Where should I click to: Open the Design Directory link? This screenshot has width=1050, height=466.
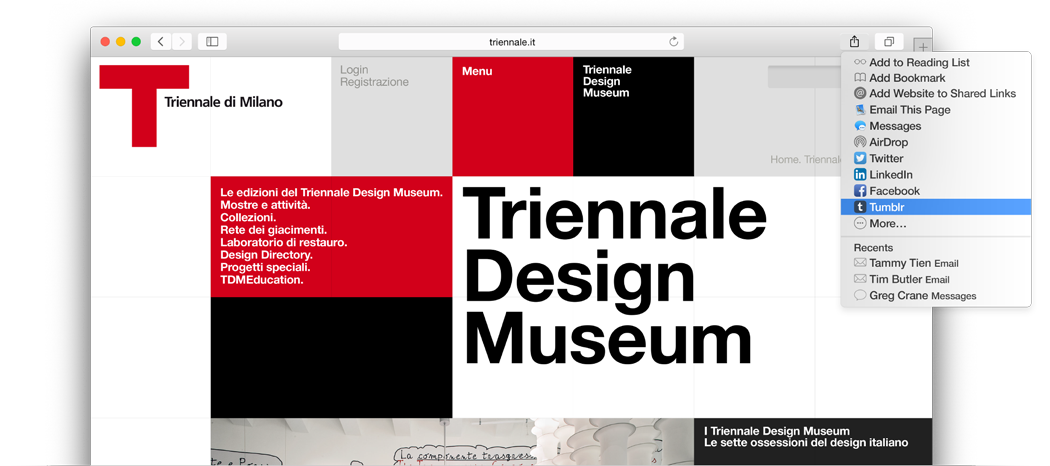click(267, 255)
